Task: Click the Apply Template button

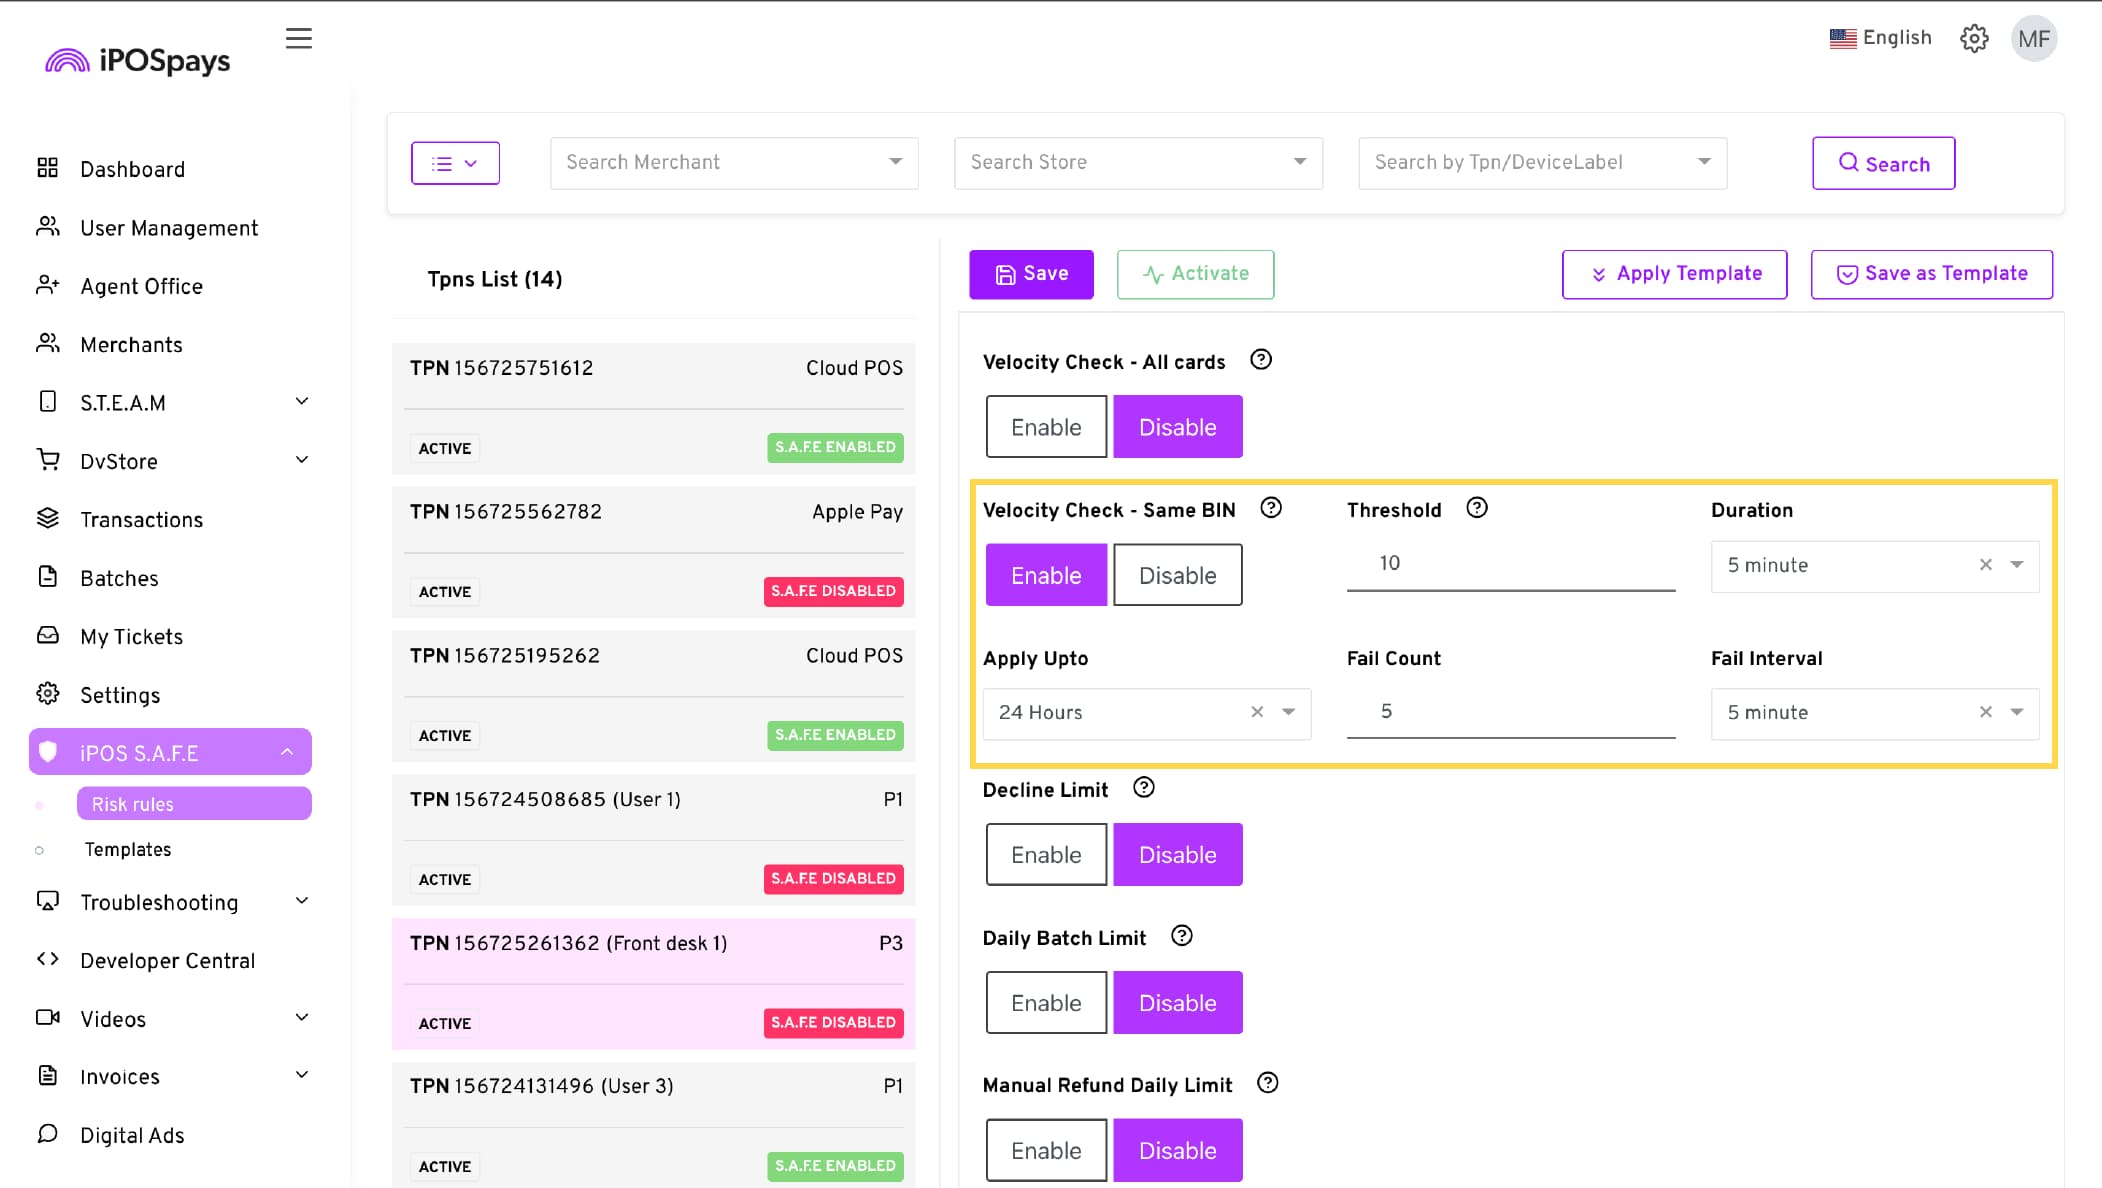Action: point(1674,274)
